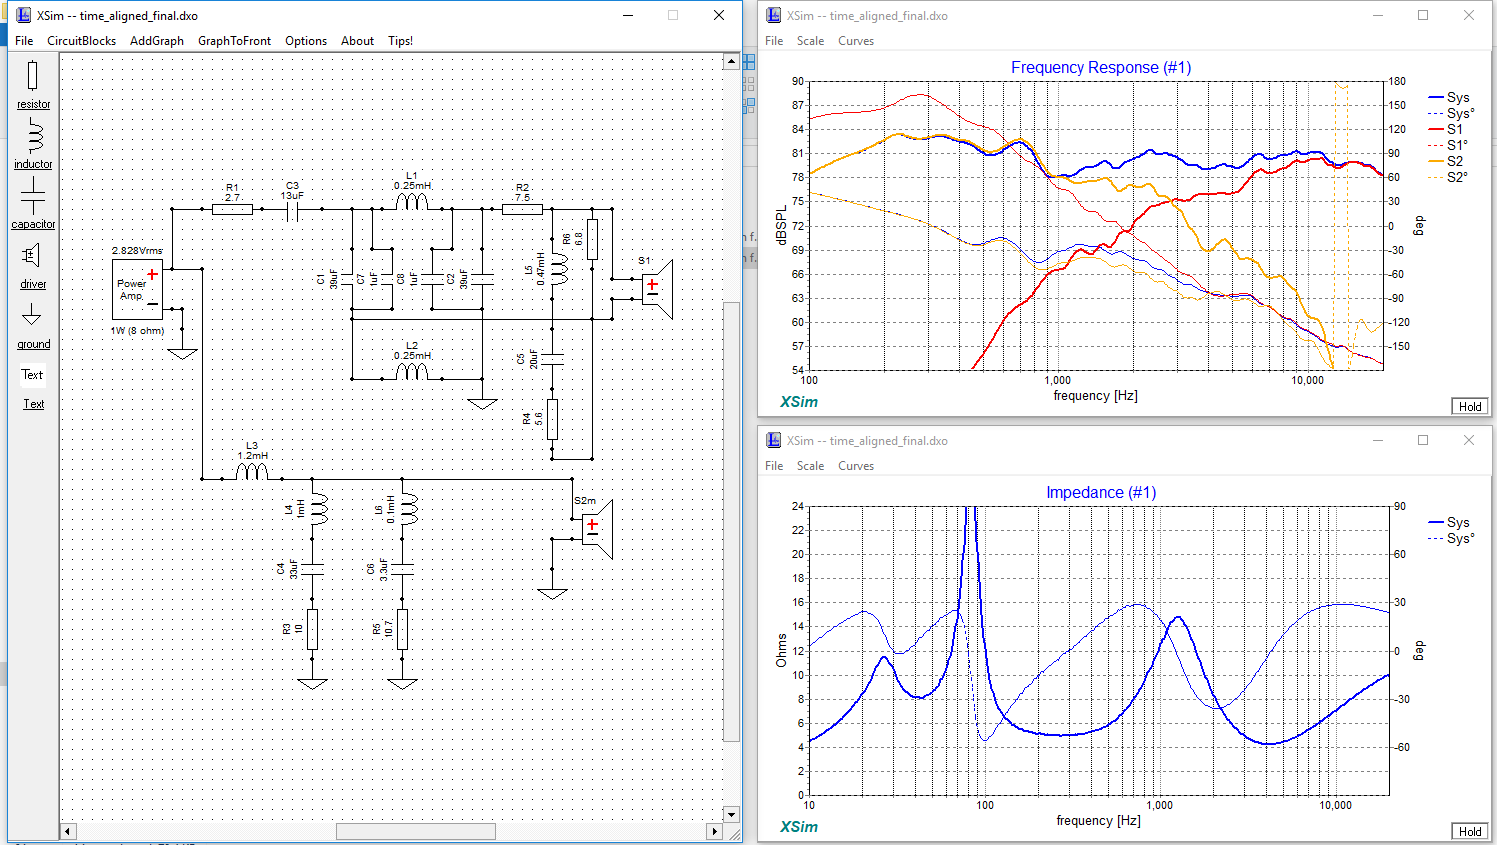The width and height of the screenshot is (1497, 845).
Task: Select the upper inductor L1 0.25mH
Action: 412,201
